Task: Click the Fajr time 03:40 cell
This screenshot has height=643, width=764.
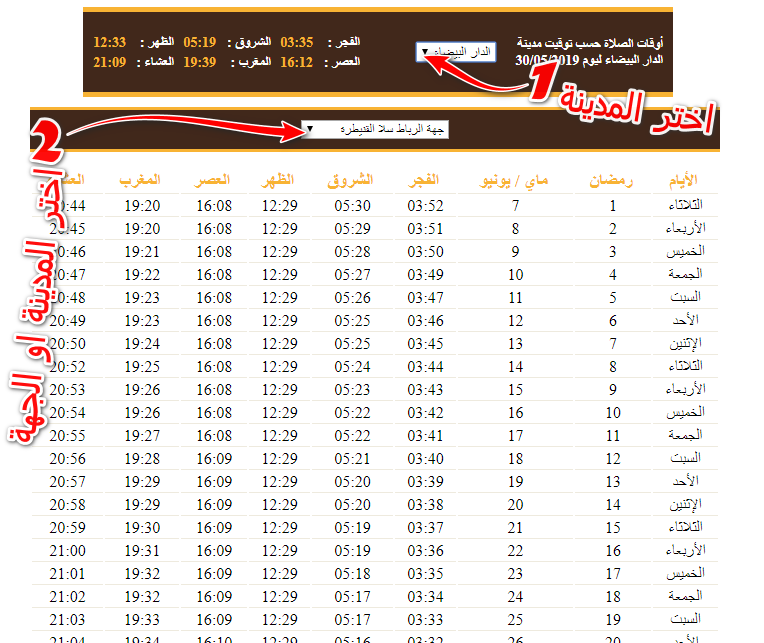Action: [425, 458]
